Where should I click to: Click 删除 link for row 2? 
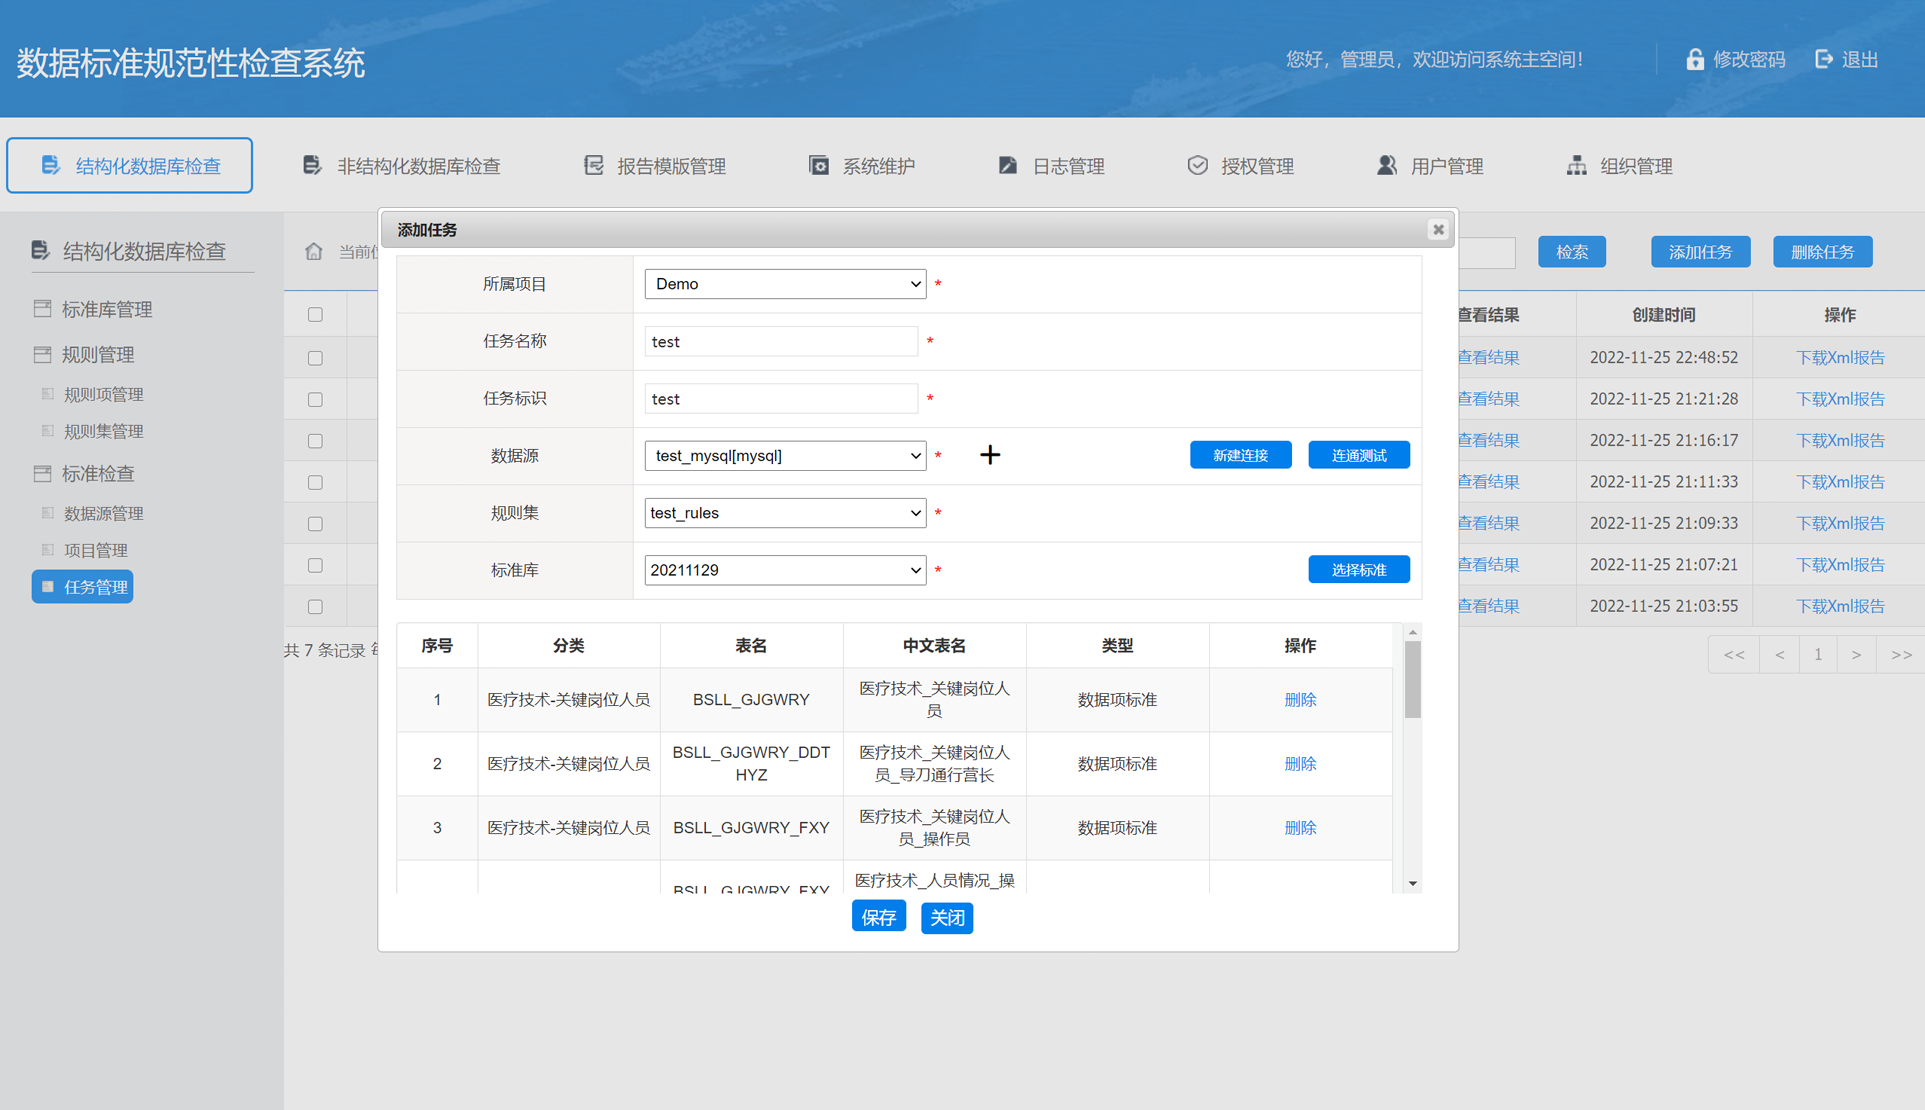[x=1299, y=764]
